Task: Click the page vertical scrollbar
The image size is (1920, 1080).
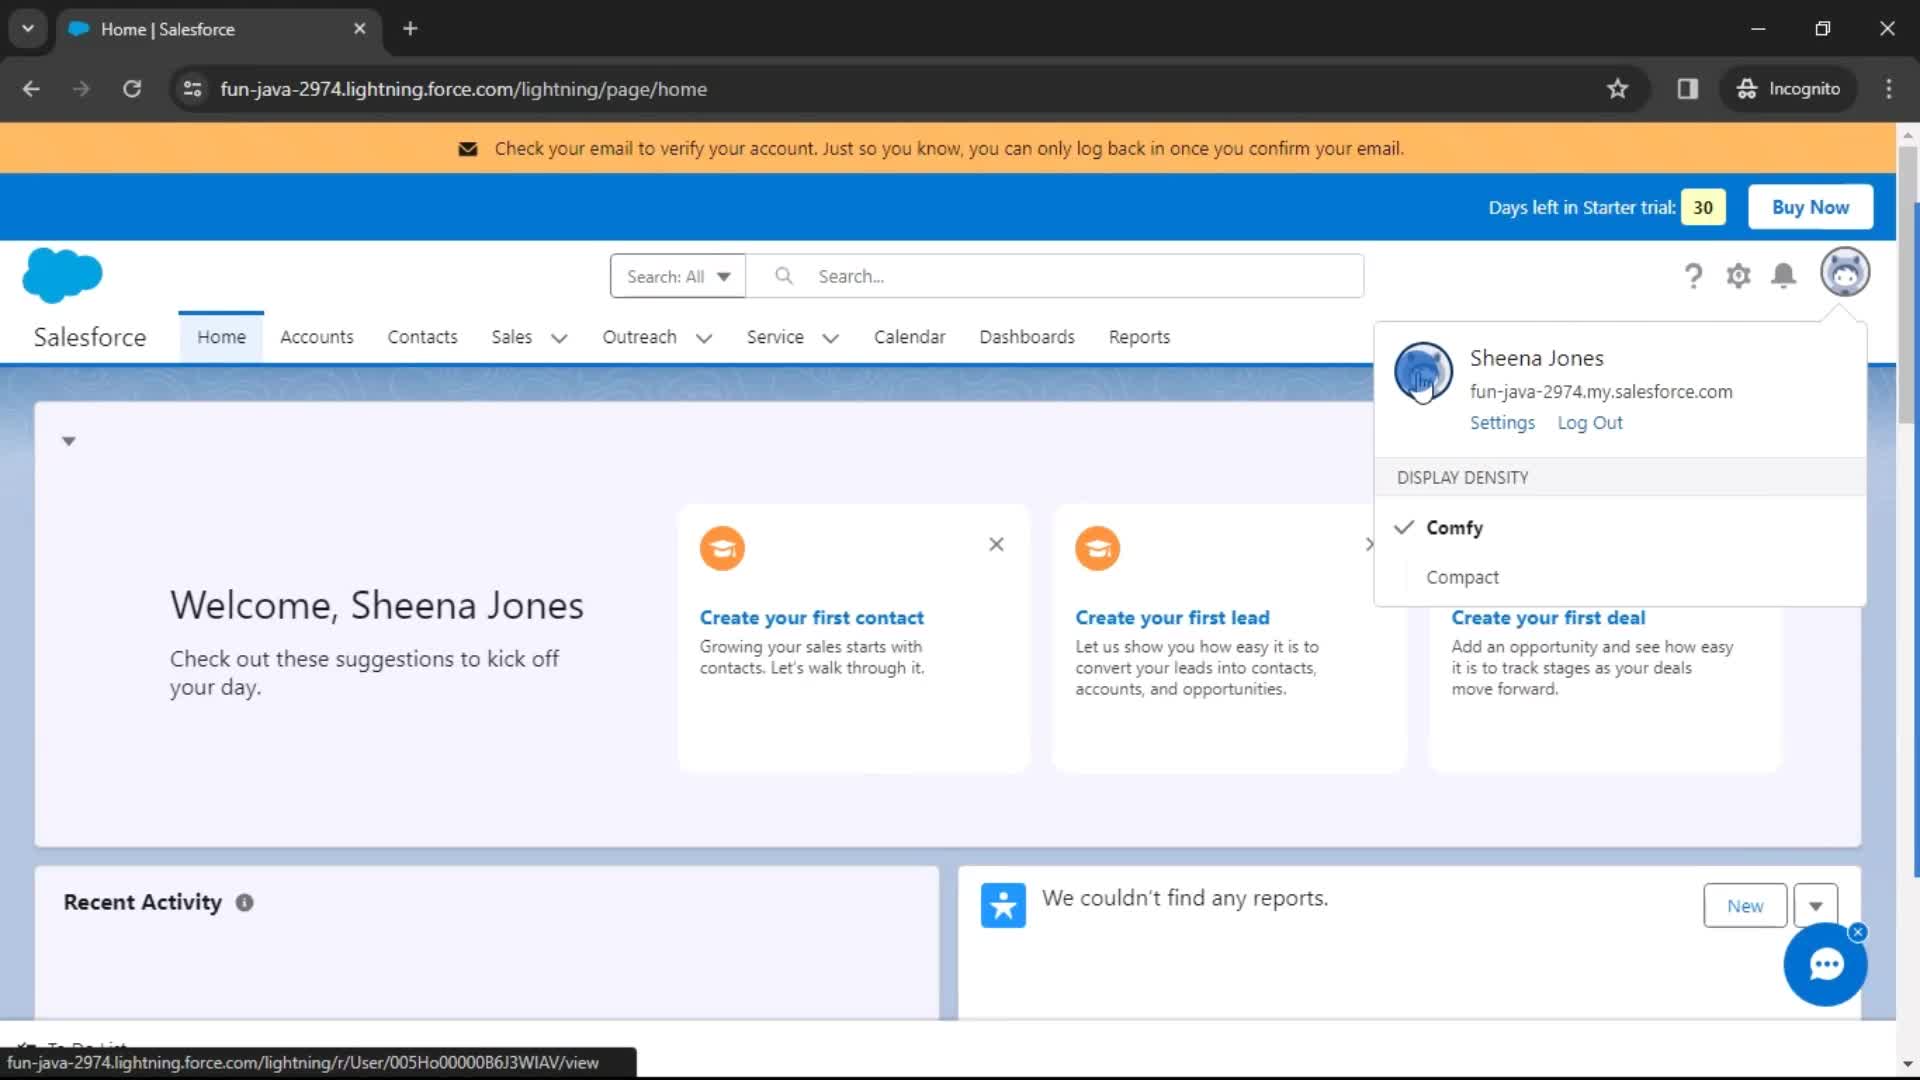Action: click(x=1907, y=285)
